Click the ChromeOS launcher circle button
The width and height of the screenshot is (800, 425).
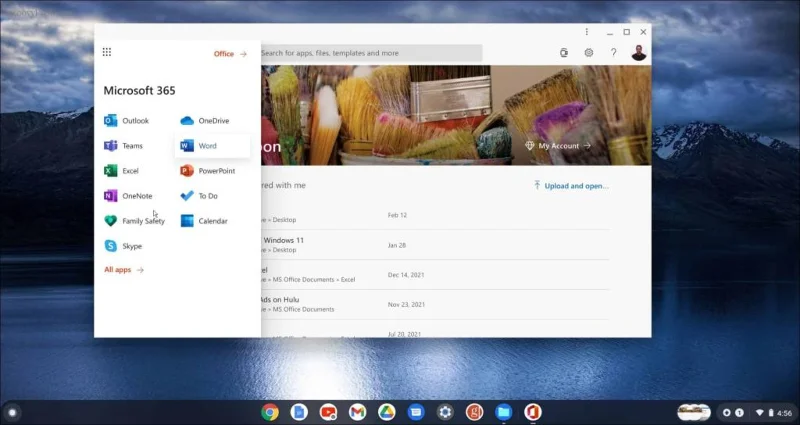click(12, 412)
